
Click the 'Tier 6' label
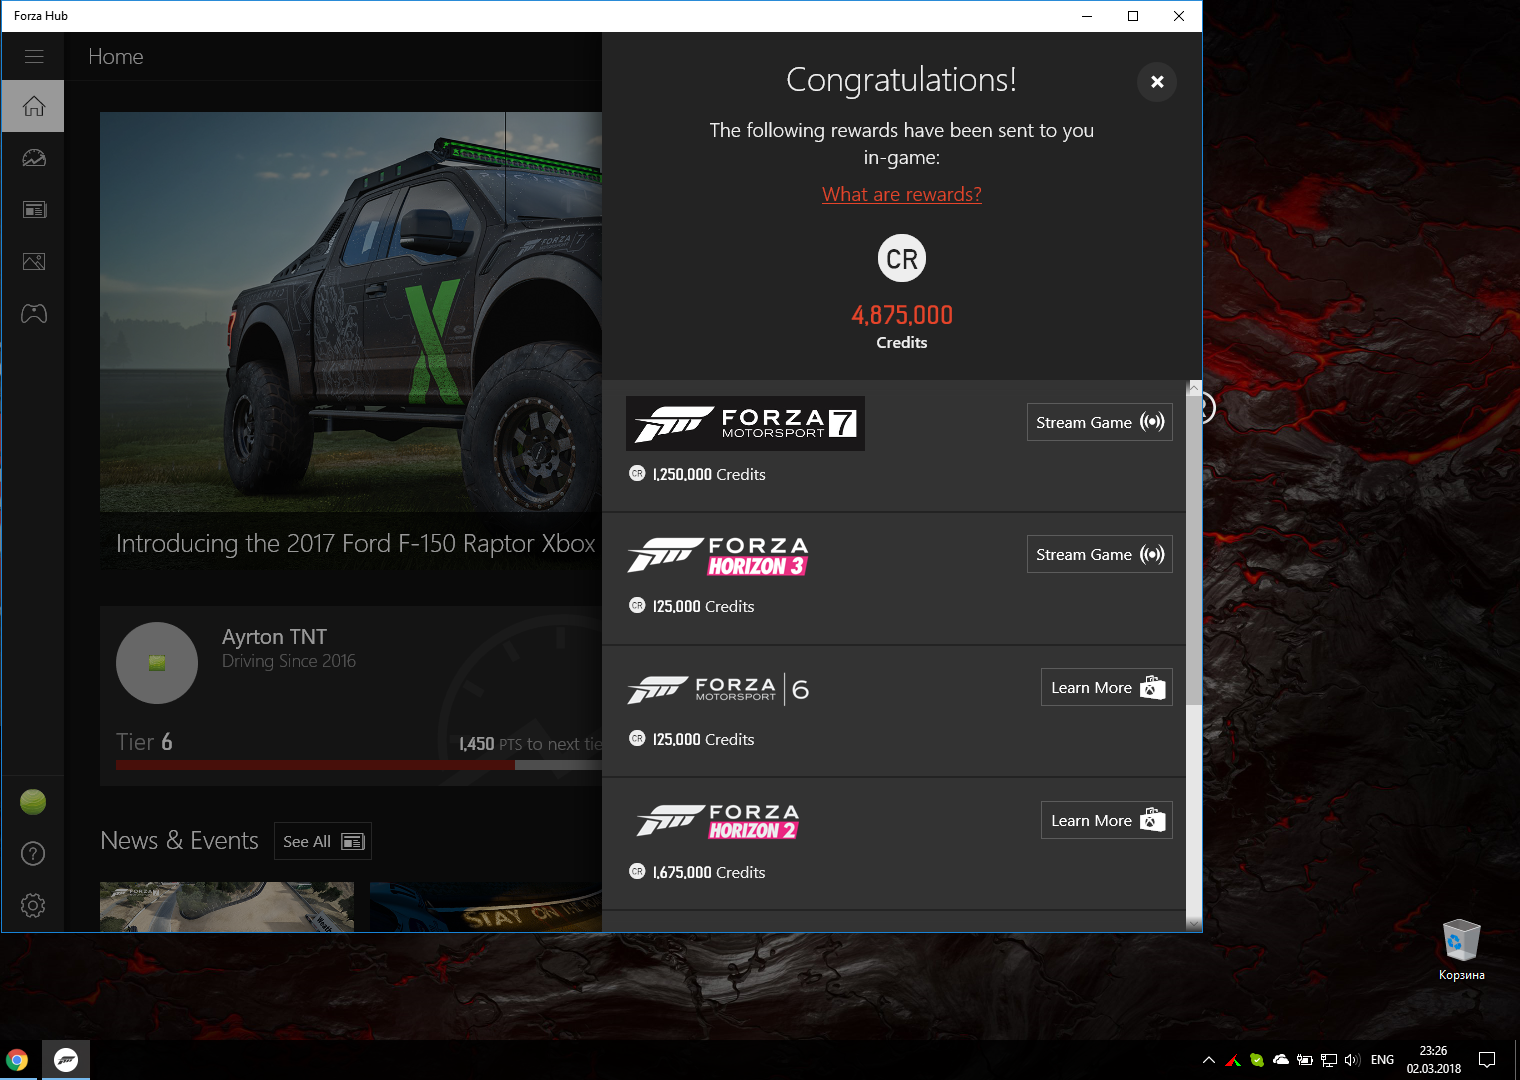coord(144,742)
